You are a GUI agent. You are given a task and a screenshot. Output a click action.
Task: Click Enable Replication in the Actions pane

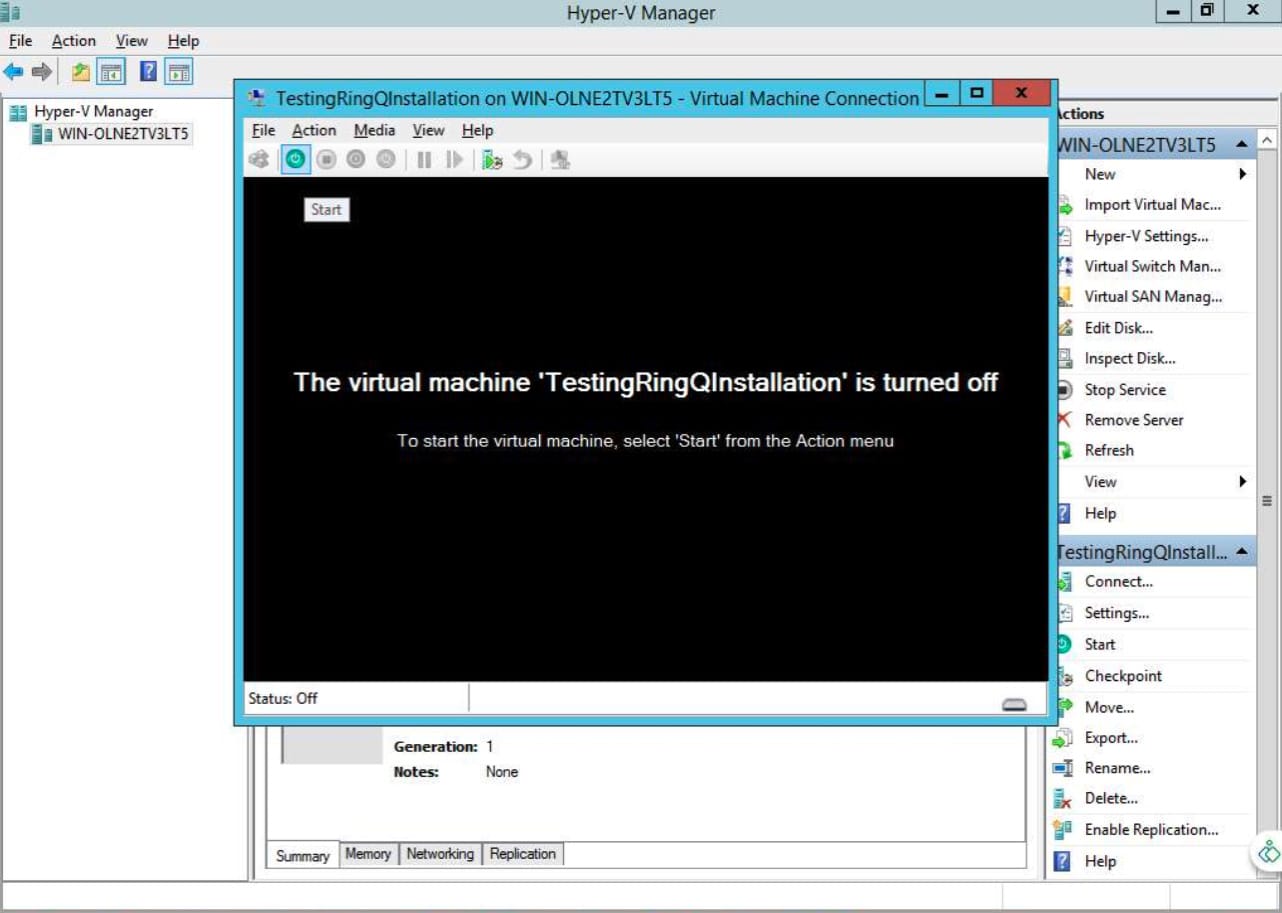coord(1150,829)
